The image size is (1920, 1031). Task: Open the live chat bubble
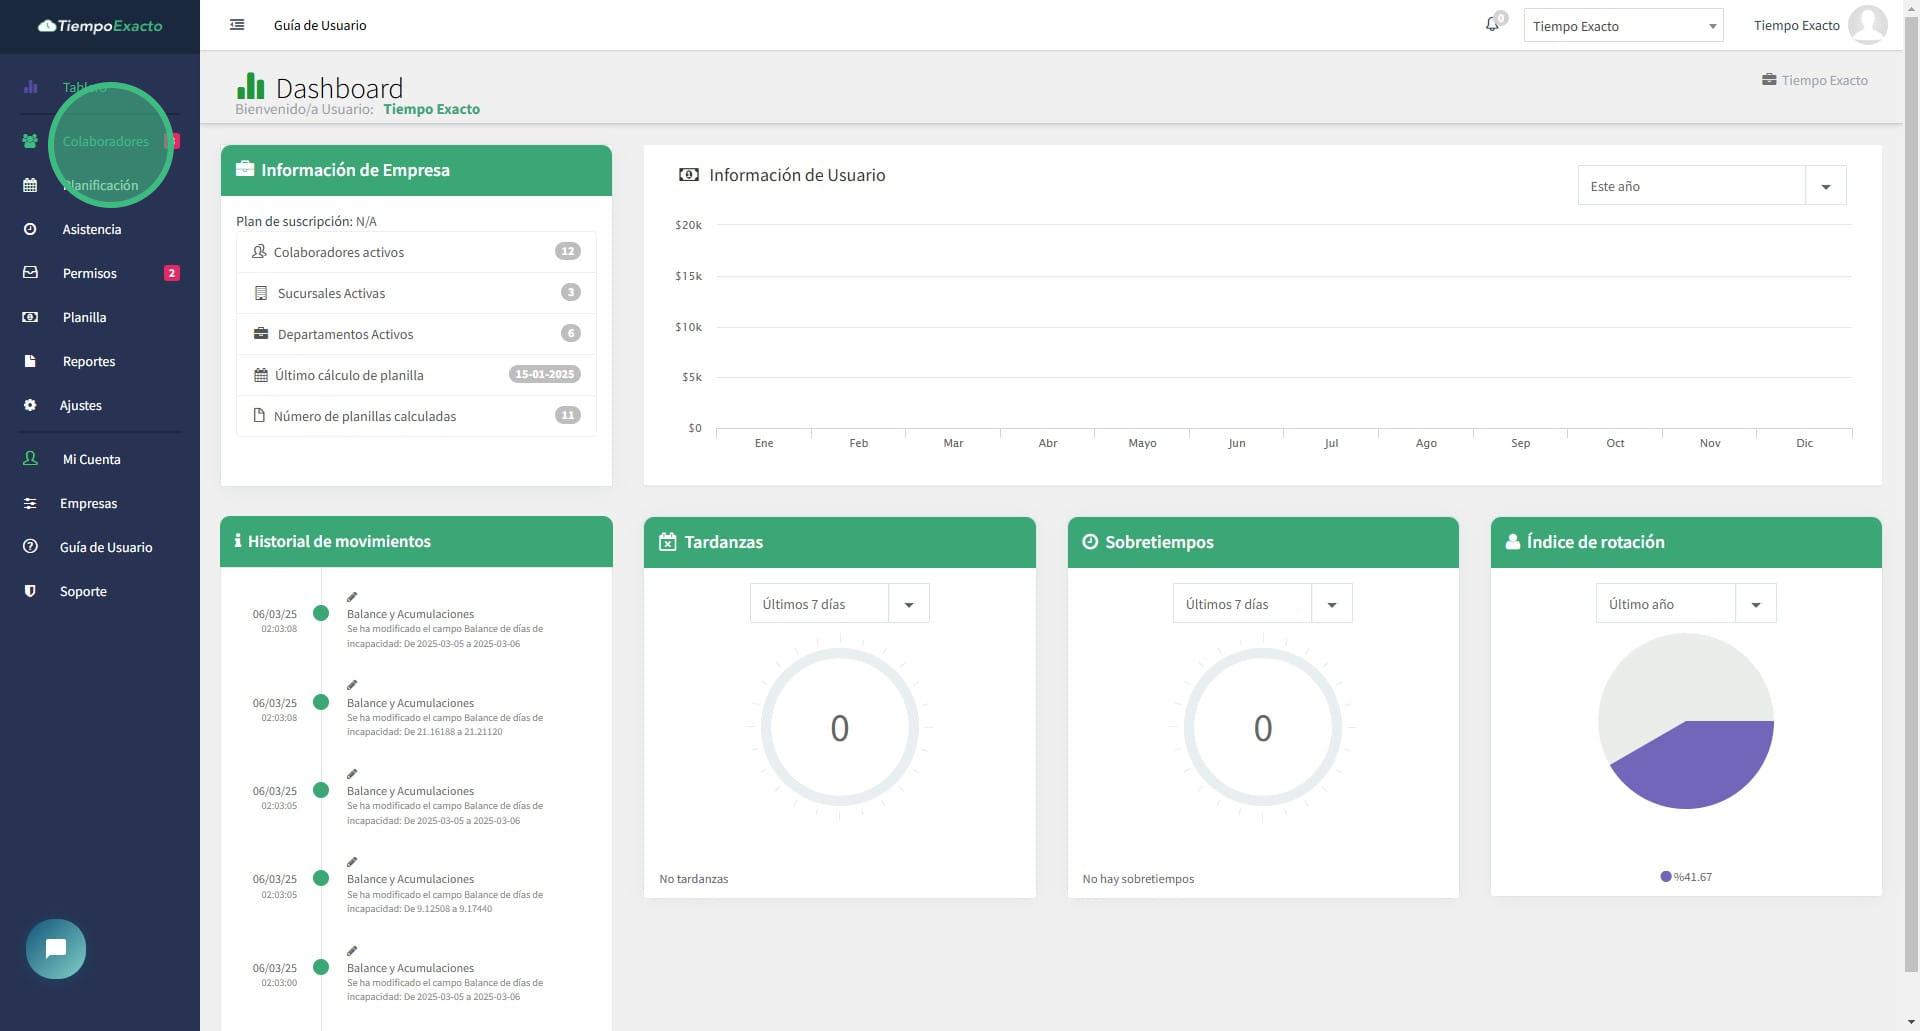click(56, 948)
